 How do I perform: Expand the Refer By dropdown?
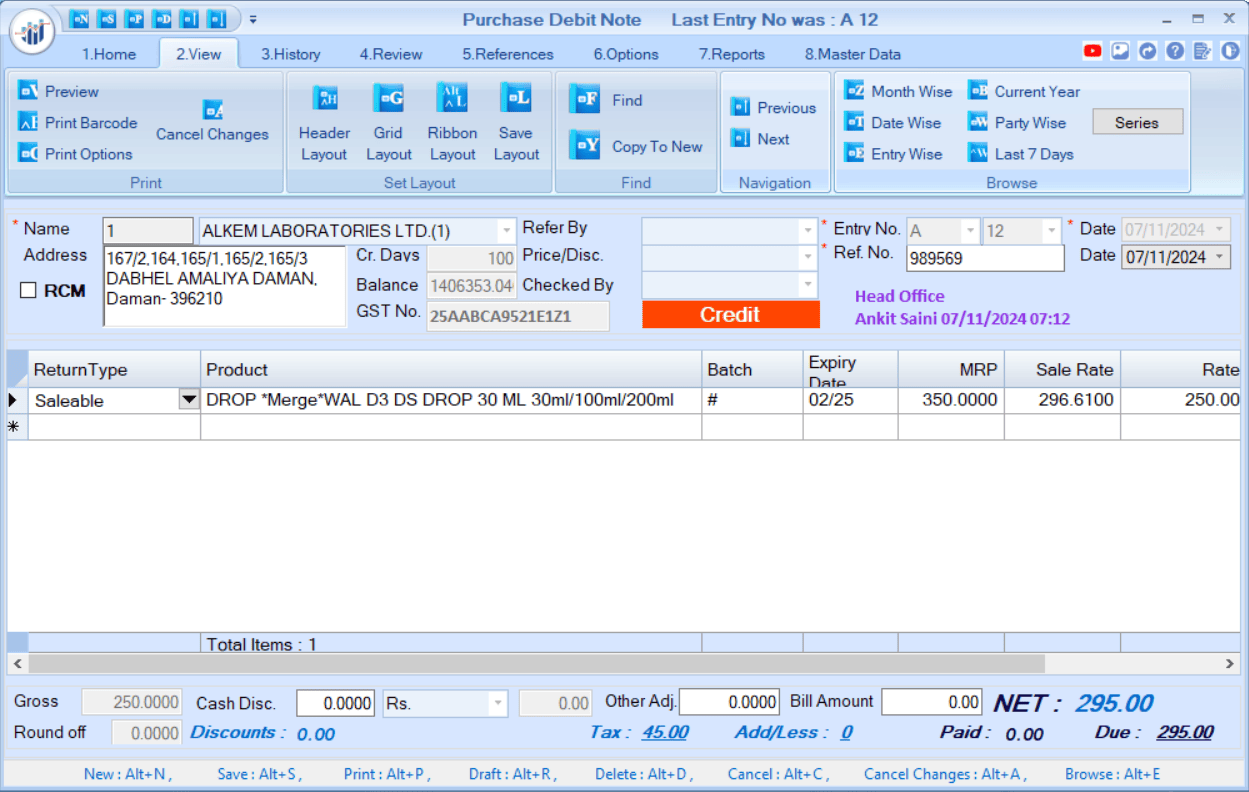(808, 231)
